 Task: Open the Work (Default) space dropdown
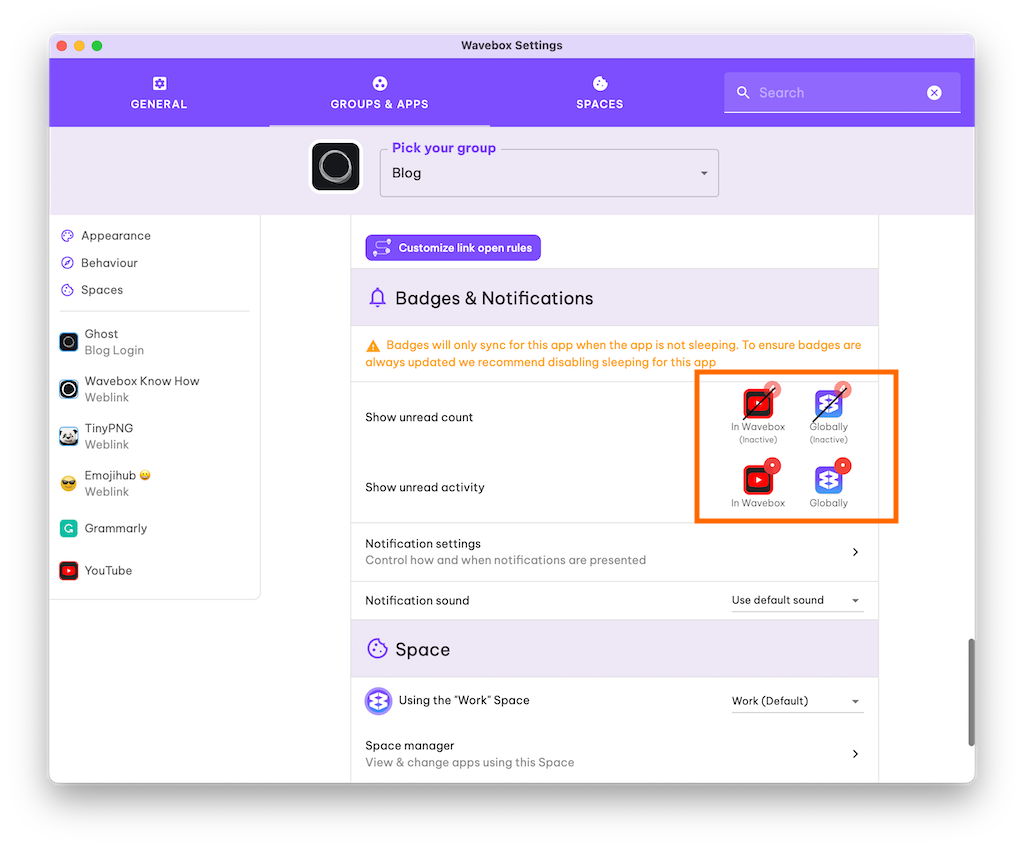[x=797, y=701]
